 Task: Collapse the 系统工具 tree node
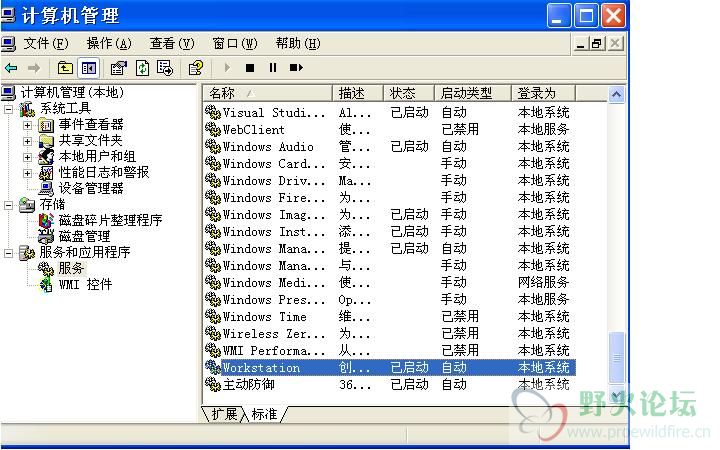pos(8,109)
